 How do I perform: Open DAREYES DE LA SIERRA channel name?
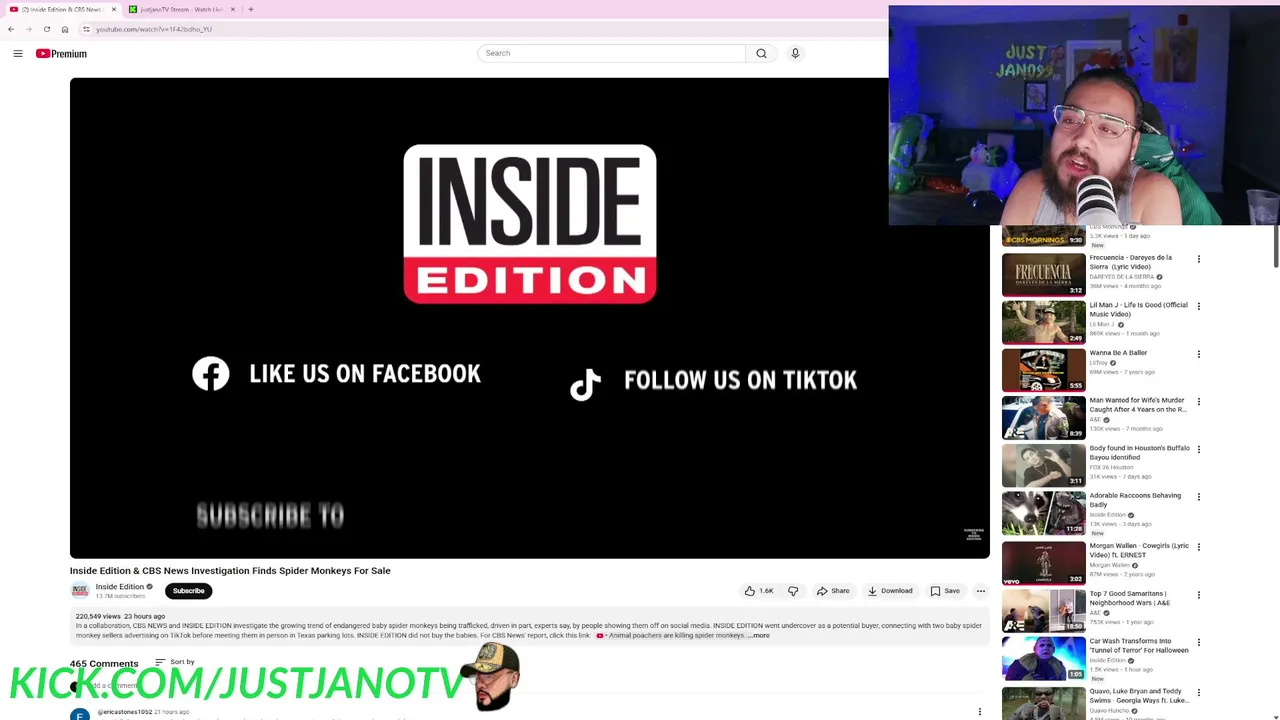click(1122, 277)
